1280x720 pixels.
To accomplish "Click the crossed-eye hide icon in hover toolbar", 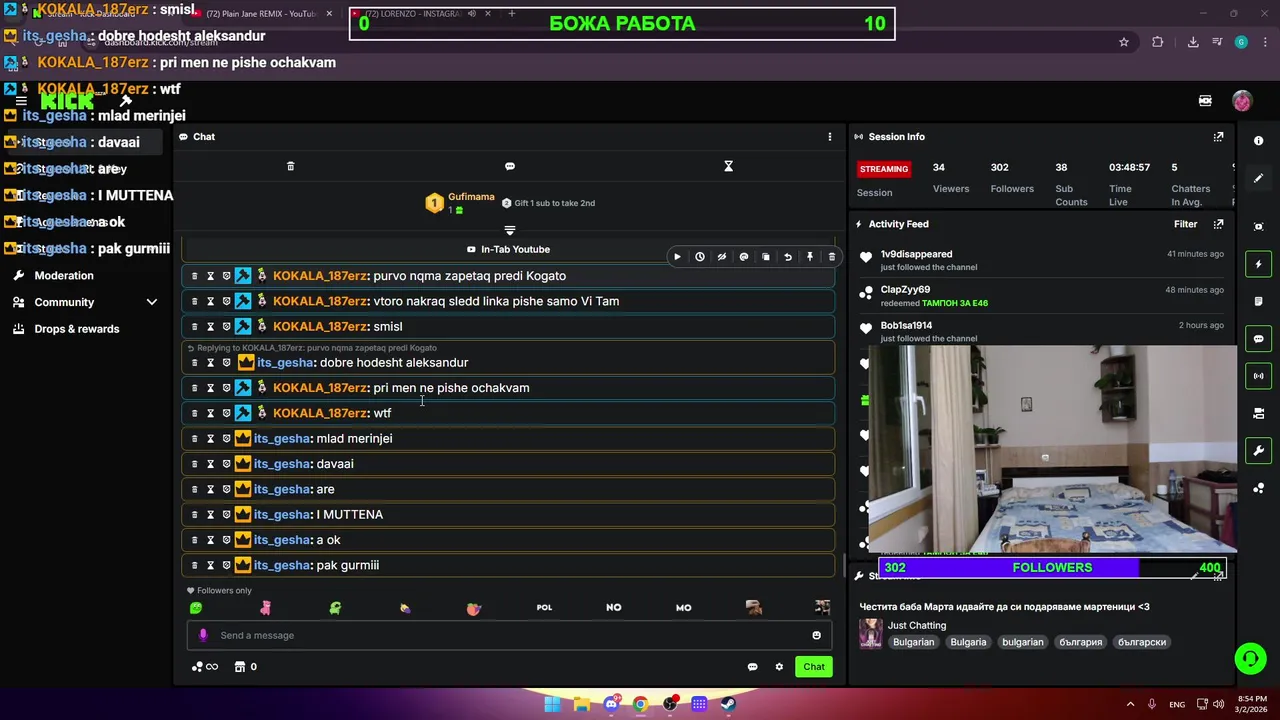I will click(722, 257).
